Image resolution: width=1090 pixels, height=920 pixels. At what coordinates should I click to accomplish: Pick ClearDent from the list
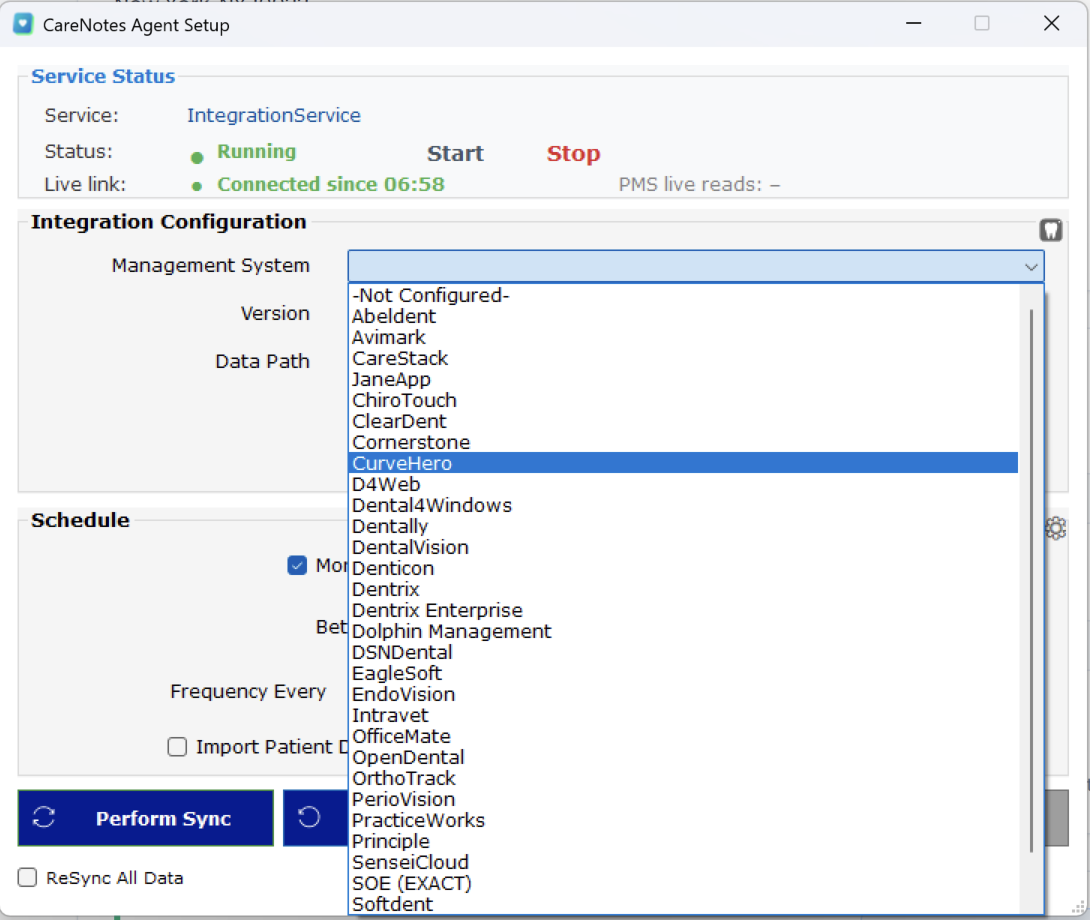pos(683,421)
